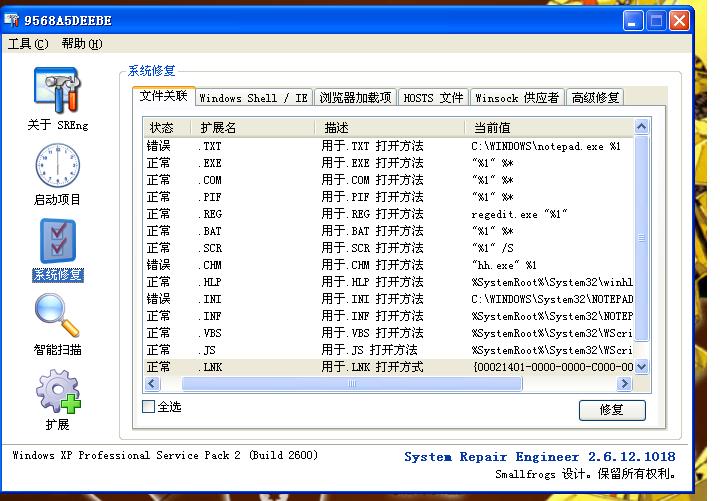Viewport: 720px width, 501px height.
Task: Open the 关于 SREng hammer icon
Action: (57, 90)
